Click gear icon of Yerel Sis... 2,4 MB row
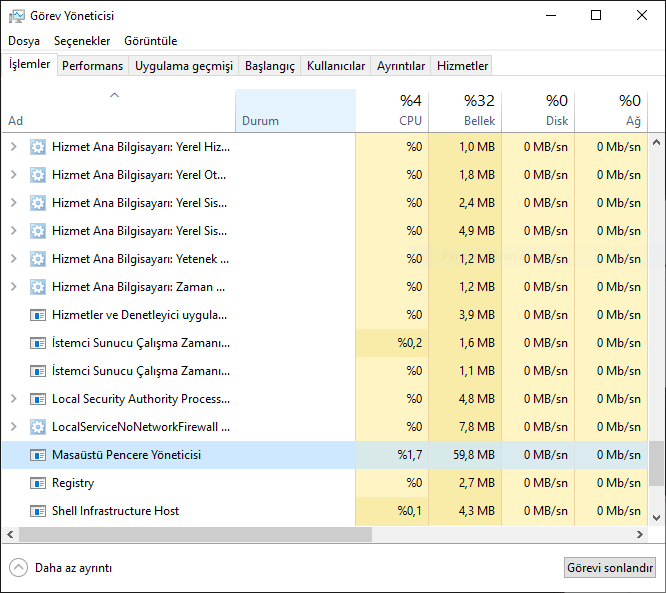This screenshot has width=666, height=593. coord(38,203)
